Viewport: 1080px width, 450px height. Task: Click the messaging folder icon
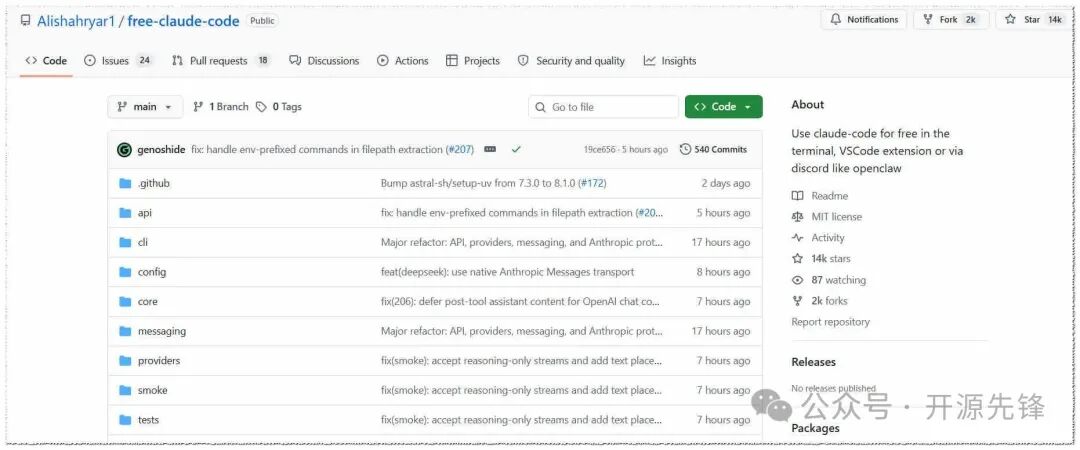point(125,331)
